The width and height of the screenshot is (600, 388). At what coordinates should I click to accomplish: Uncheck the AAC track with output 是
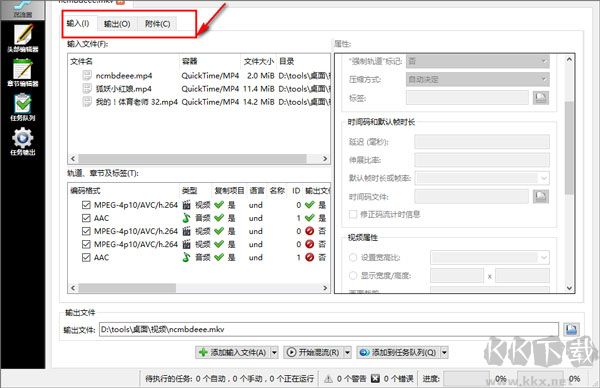pos(86,218)
